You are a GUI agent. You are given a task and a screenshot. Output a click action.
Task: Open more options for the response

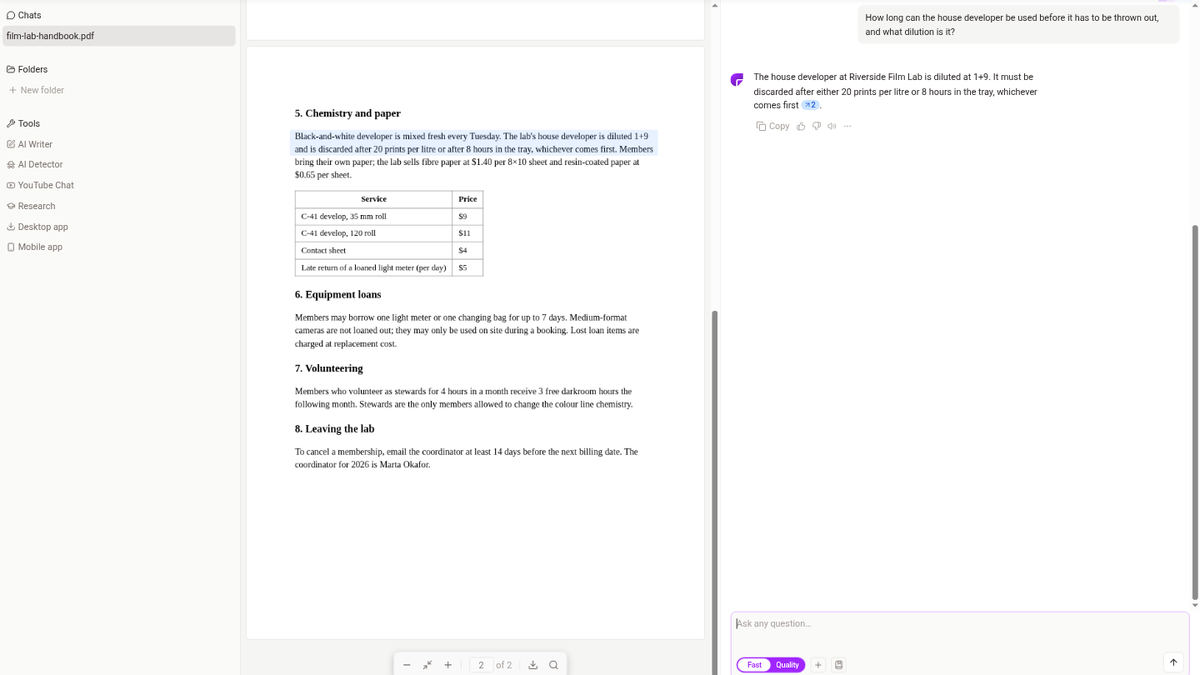point(847,126)
